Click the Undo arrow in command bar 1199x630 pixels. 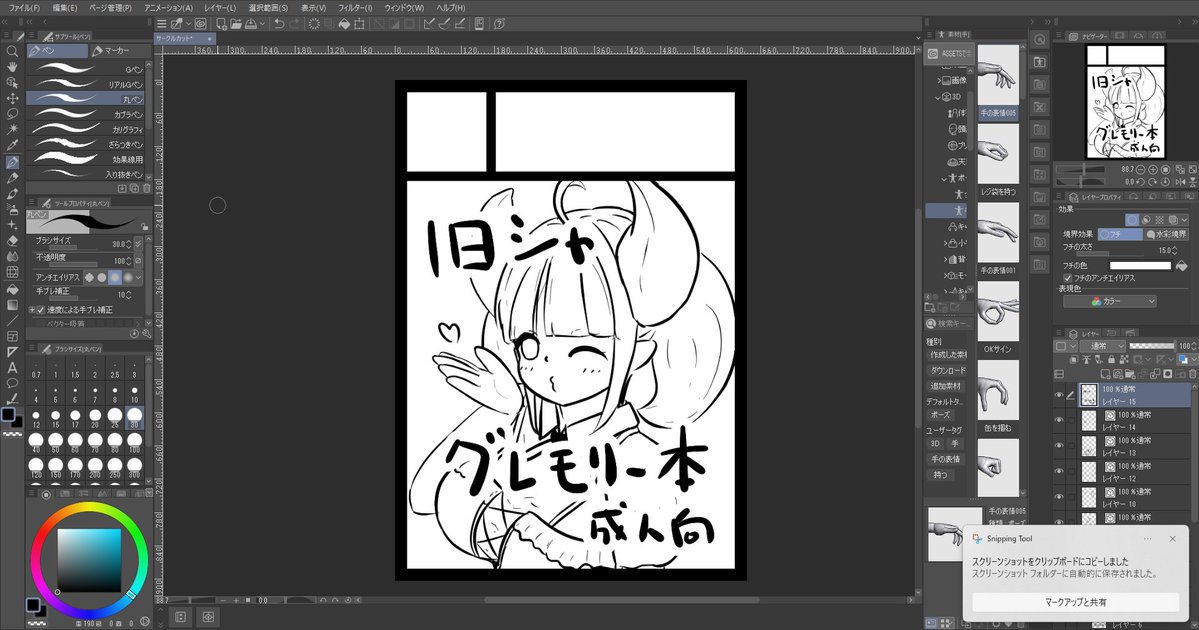pos(279,24)
